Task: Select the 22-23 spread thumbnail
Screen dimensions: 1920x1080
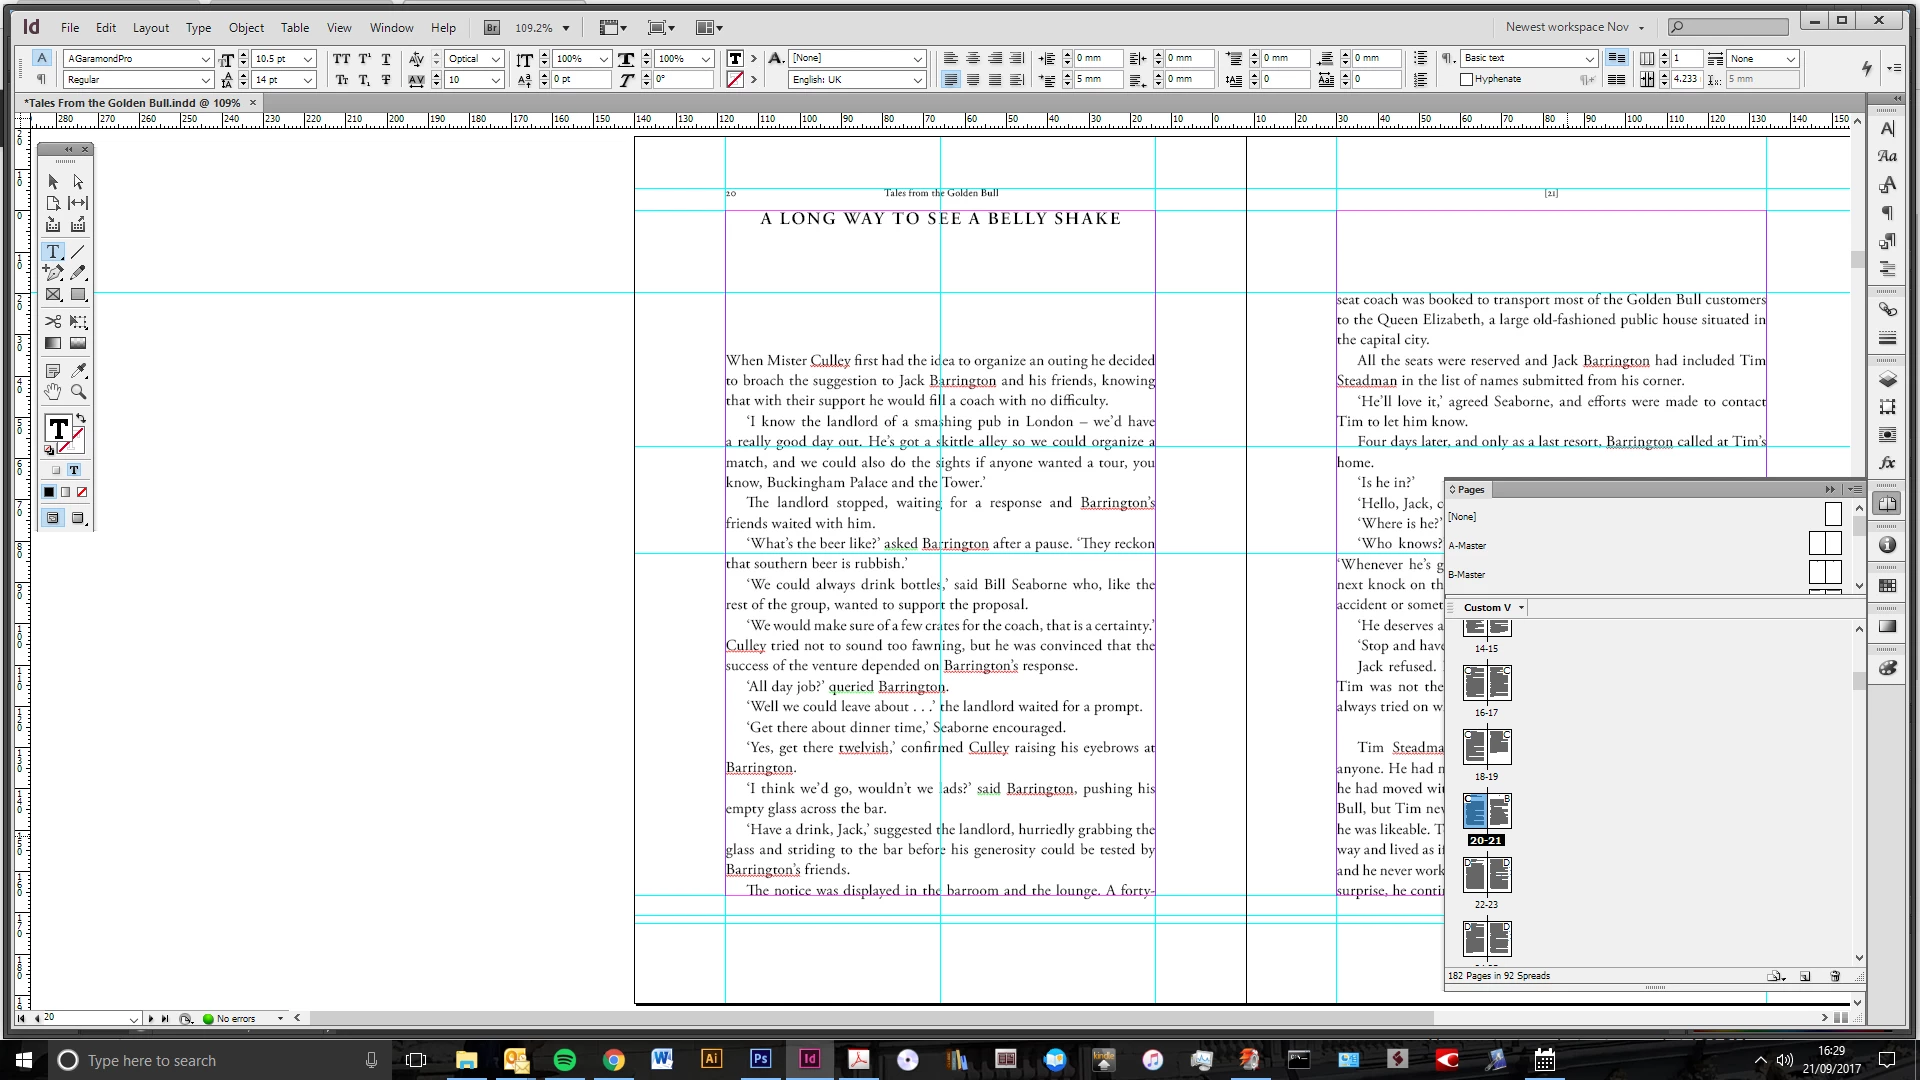Action: point(1486,876)
